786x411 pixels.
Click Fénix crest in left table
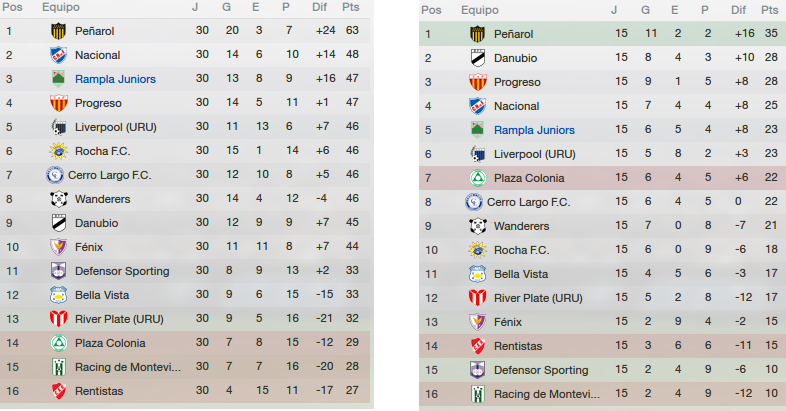click(59, 247)
